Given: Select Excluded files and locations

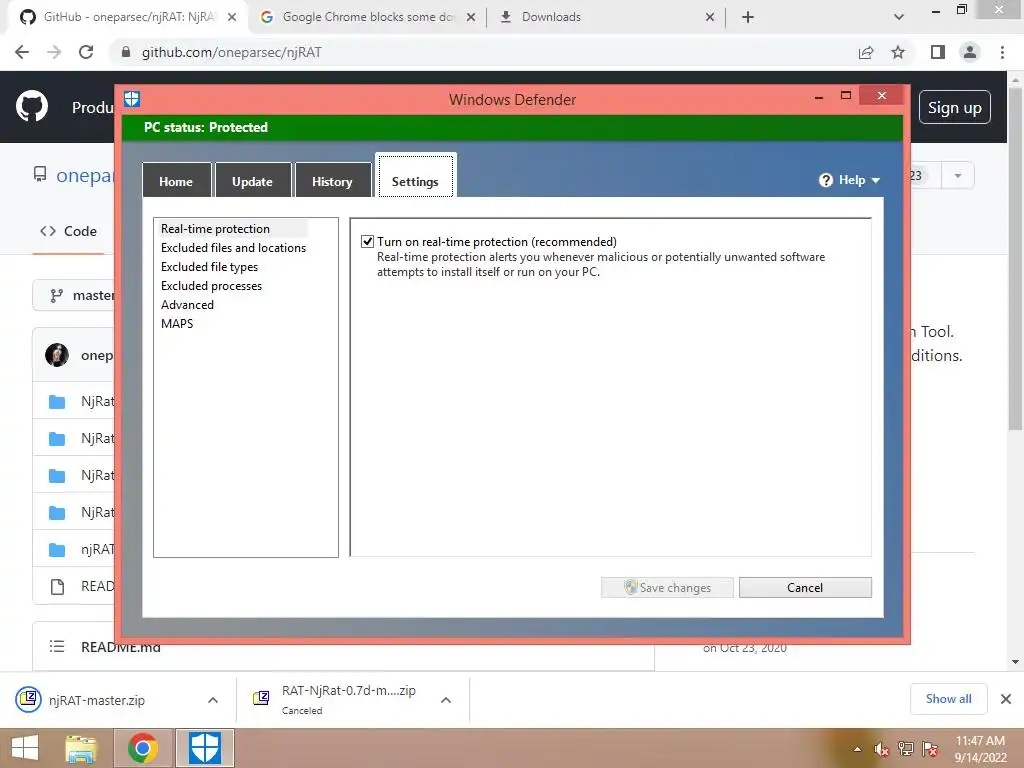Looking at the screenshot, I should [233, 248].
